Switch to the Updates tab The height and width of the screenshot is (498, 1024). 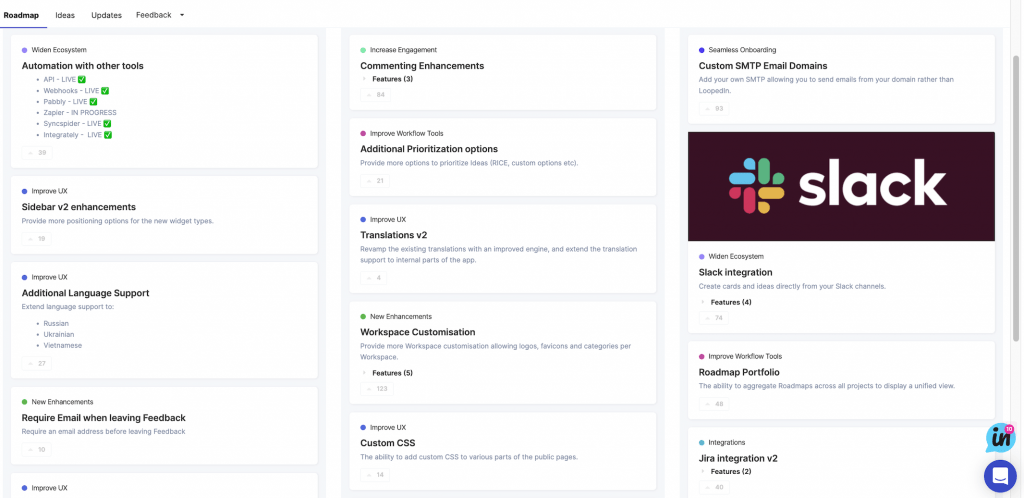pyautogui.click(x=106, y=15)
